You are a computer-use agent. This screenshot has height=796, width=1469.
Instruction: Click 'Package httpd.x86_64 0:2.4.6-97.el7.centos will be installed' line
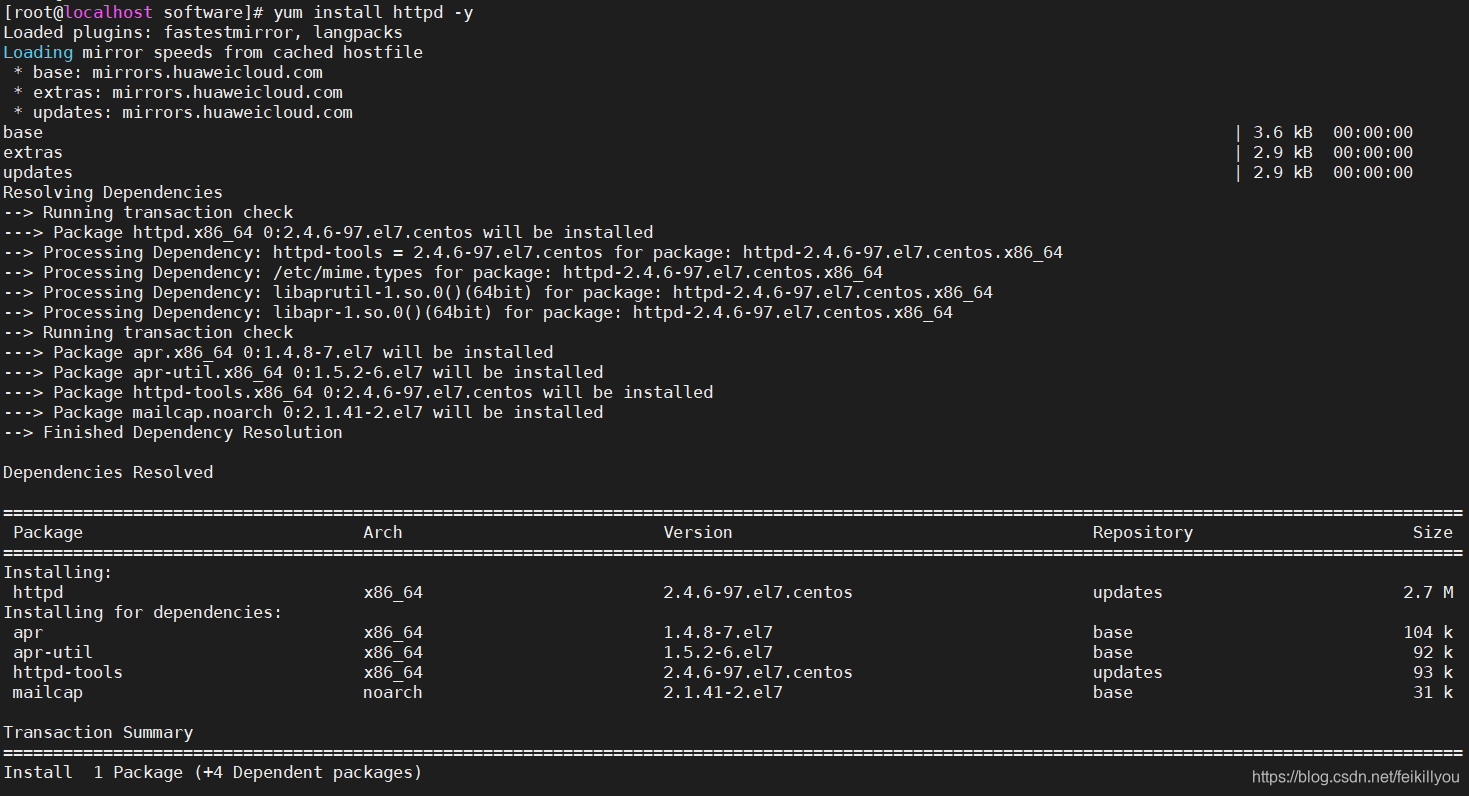click(328, 232)
